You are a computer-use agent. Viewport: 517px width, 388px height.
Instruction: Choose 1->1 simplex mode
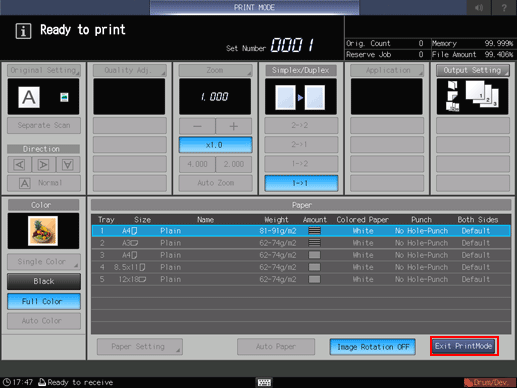tap(301, 183)
